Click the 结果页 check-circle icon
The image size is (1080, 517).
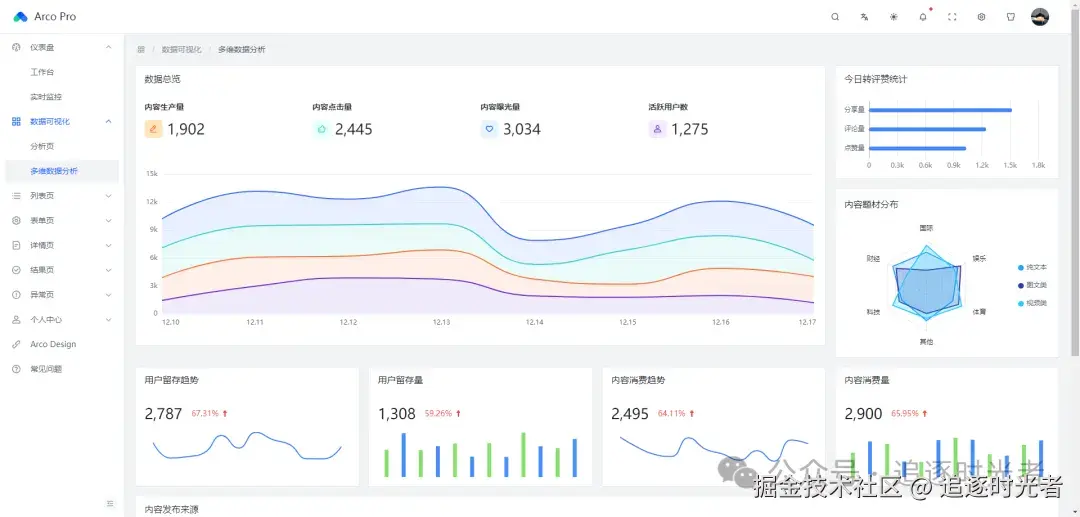[x=17, y=270]
